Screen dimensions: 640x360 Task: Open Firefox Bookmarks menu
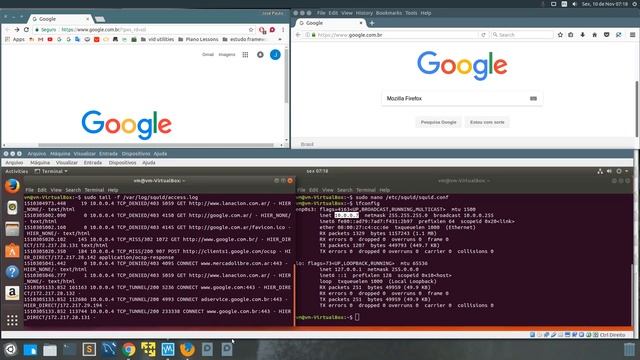pyautogui.click(x=389, y=13)
